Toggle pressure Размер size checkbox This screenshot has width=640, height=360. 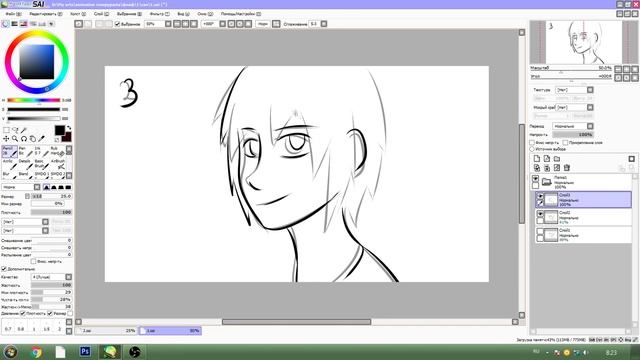(50, 313)
